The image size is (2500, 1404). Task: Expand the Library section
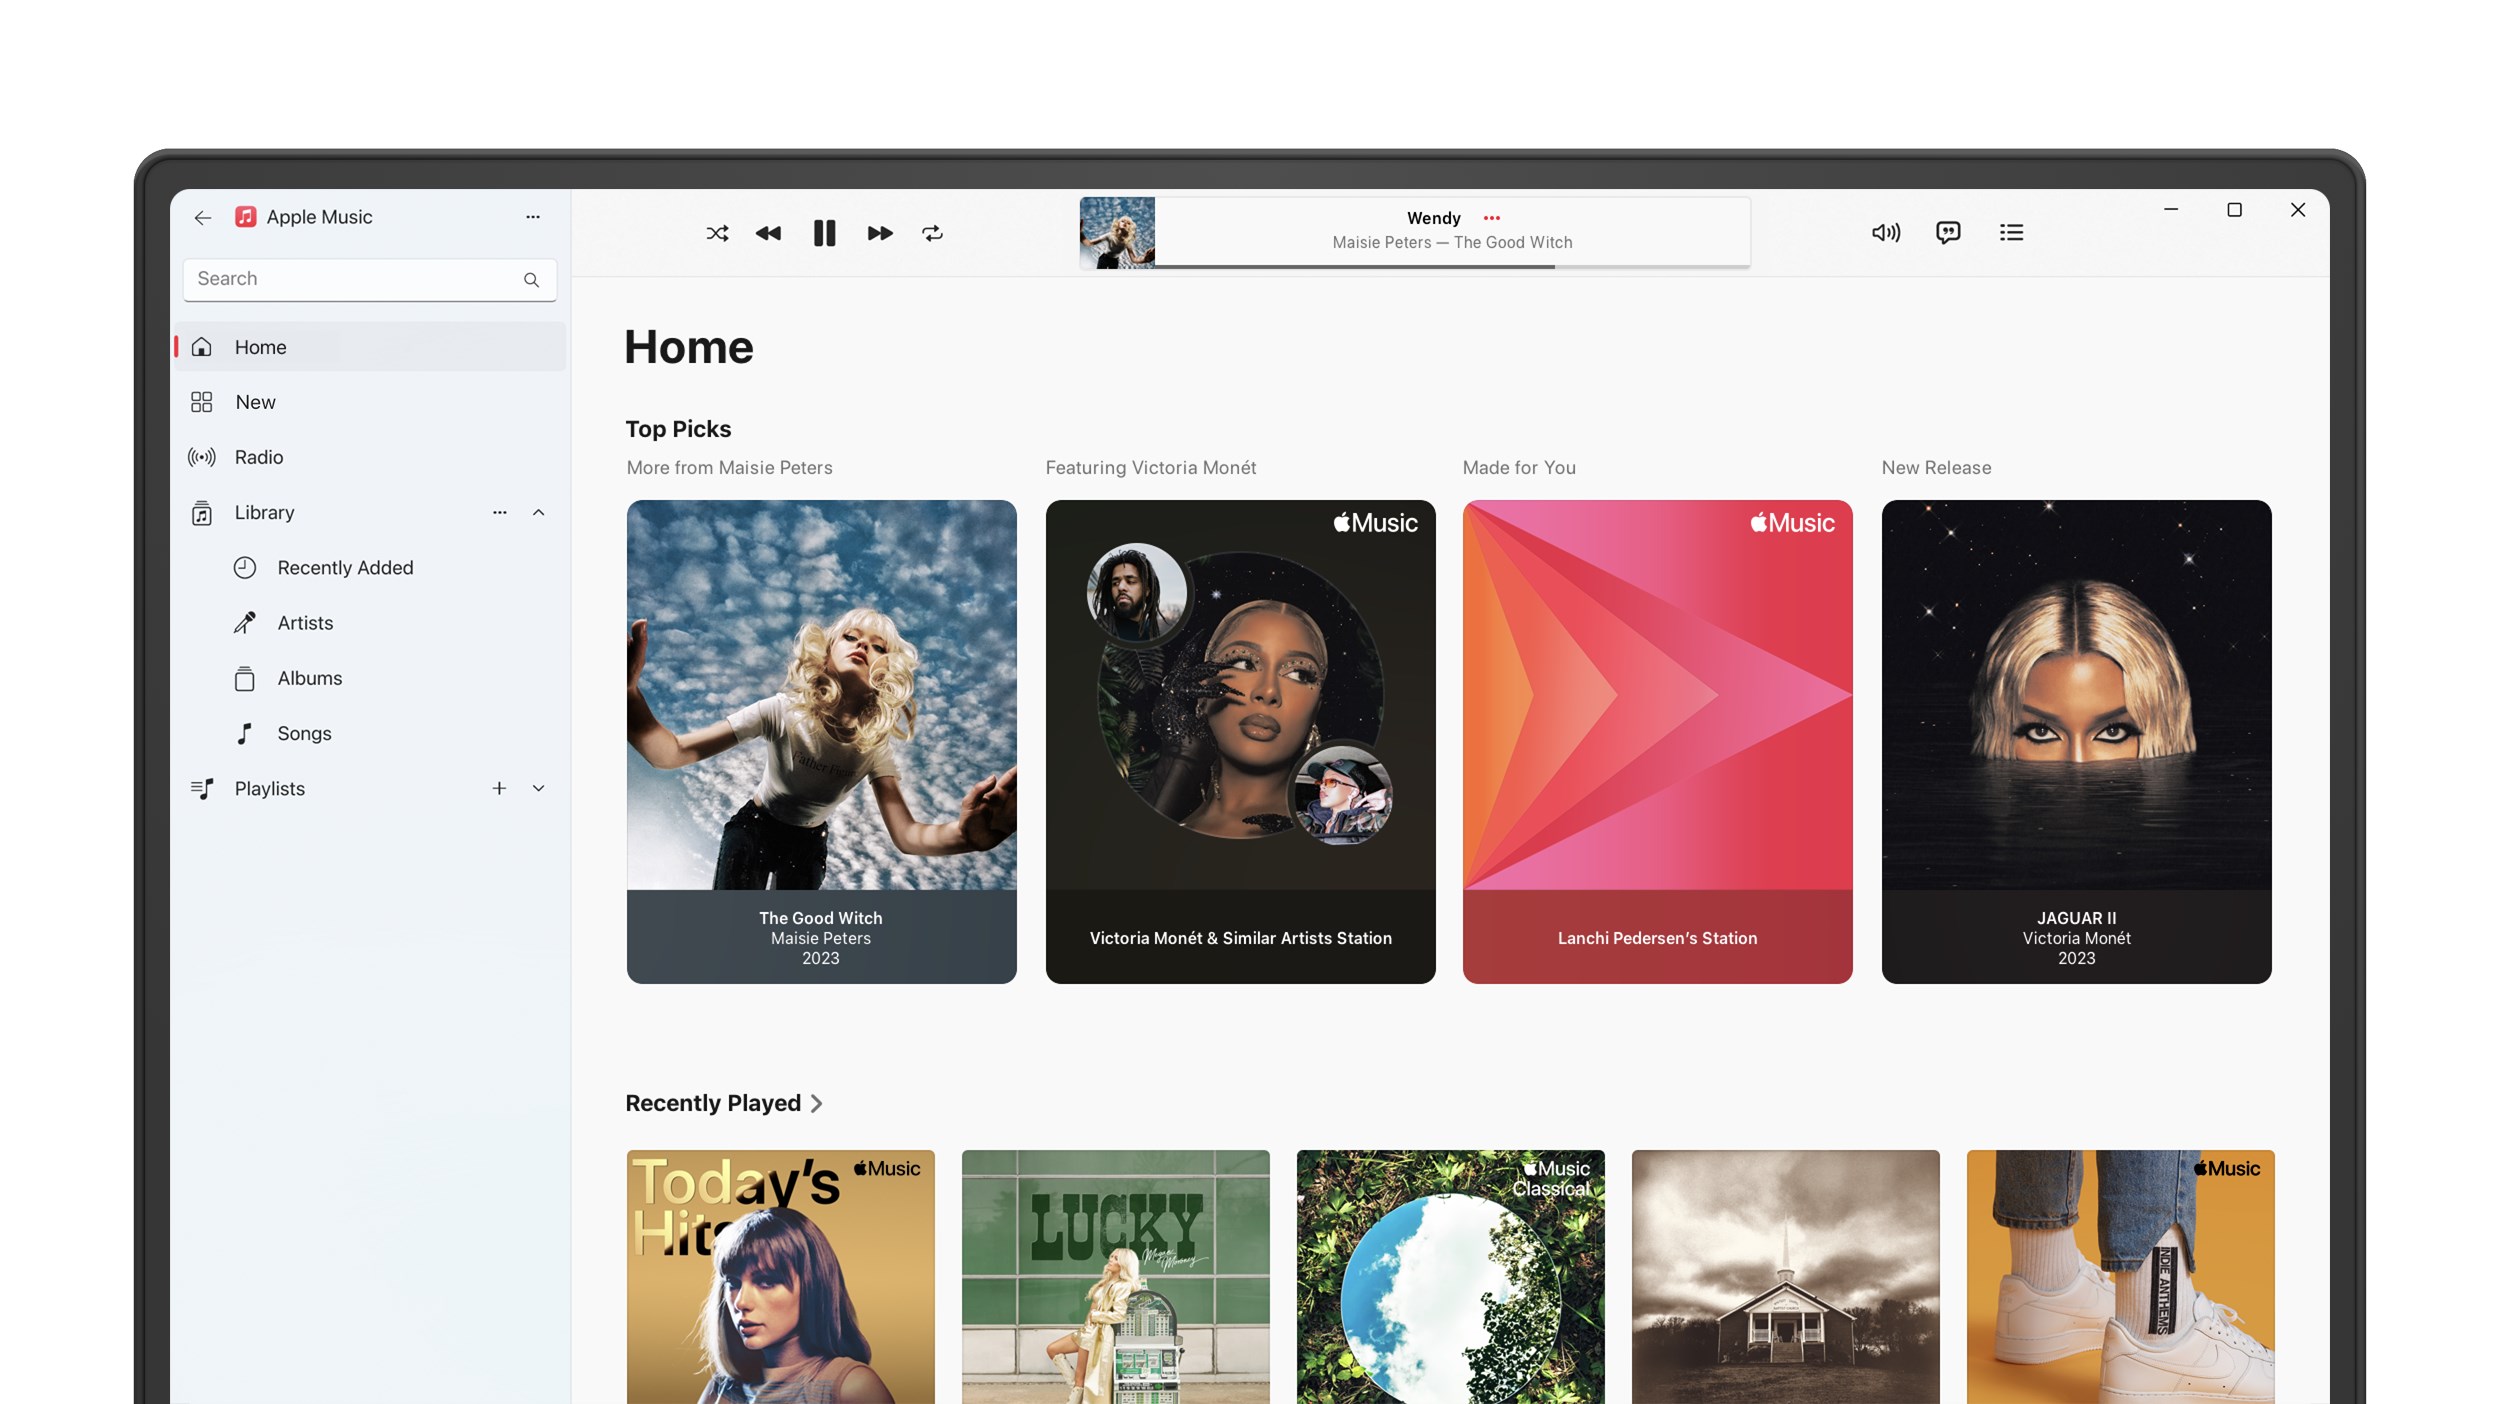[536, 511]
